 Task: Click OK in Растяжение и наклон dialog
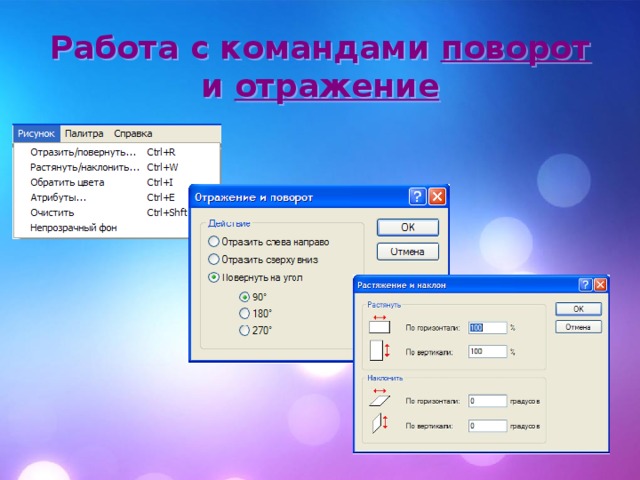point(578,309)
